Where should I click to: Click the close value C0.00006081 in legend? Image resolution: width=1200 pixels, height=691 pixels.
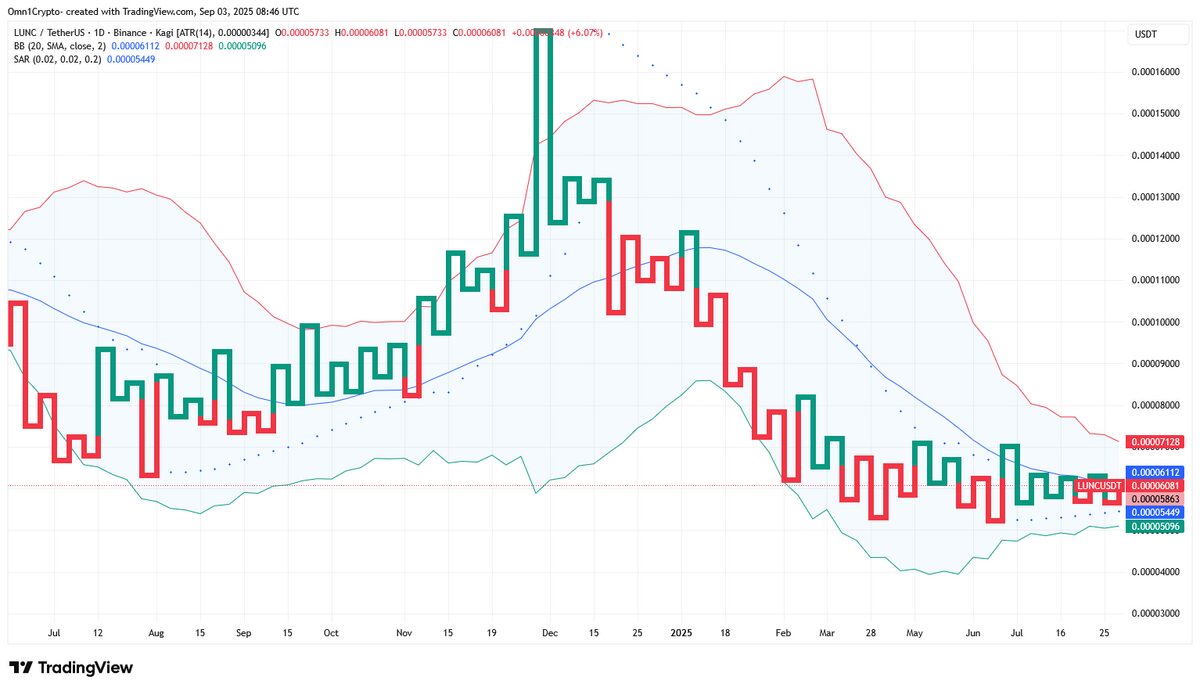(x=479, y=34)
